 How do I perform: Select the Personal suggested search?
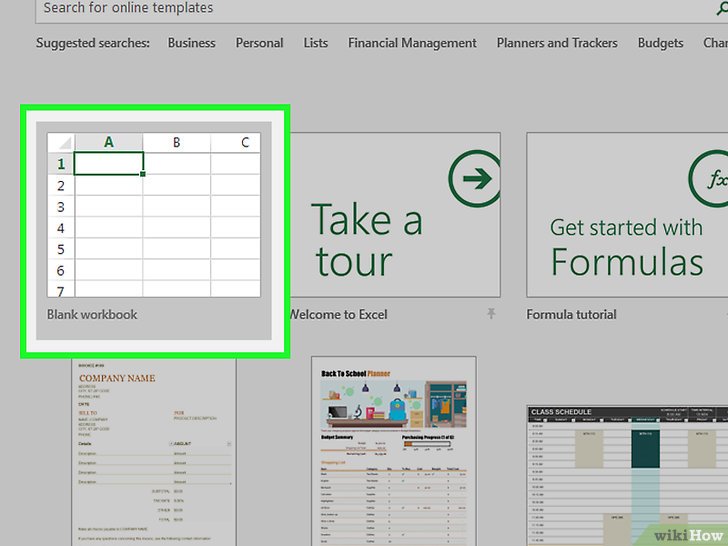coord(259,43)
